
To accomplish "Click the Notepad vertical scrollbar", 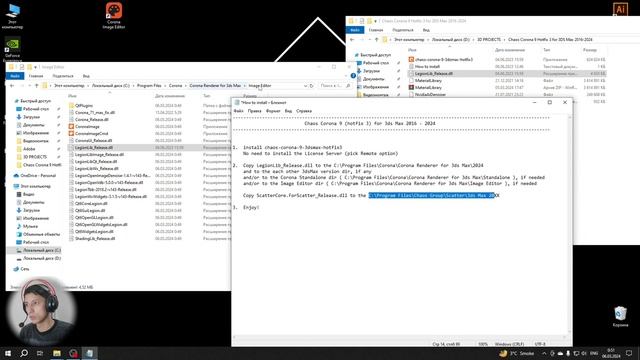I will (570, 225).
